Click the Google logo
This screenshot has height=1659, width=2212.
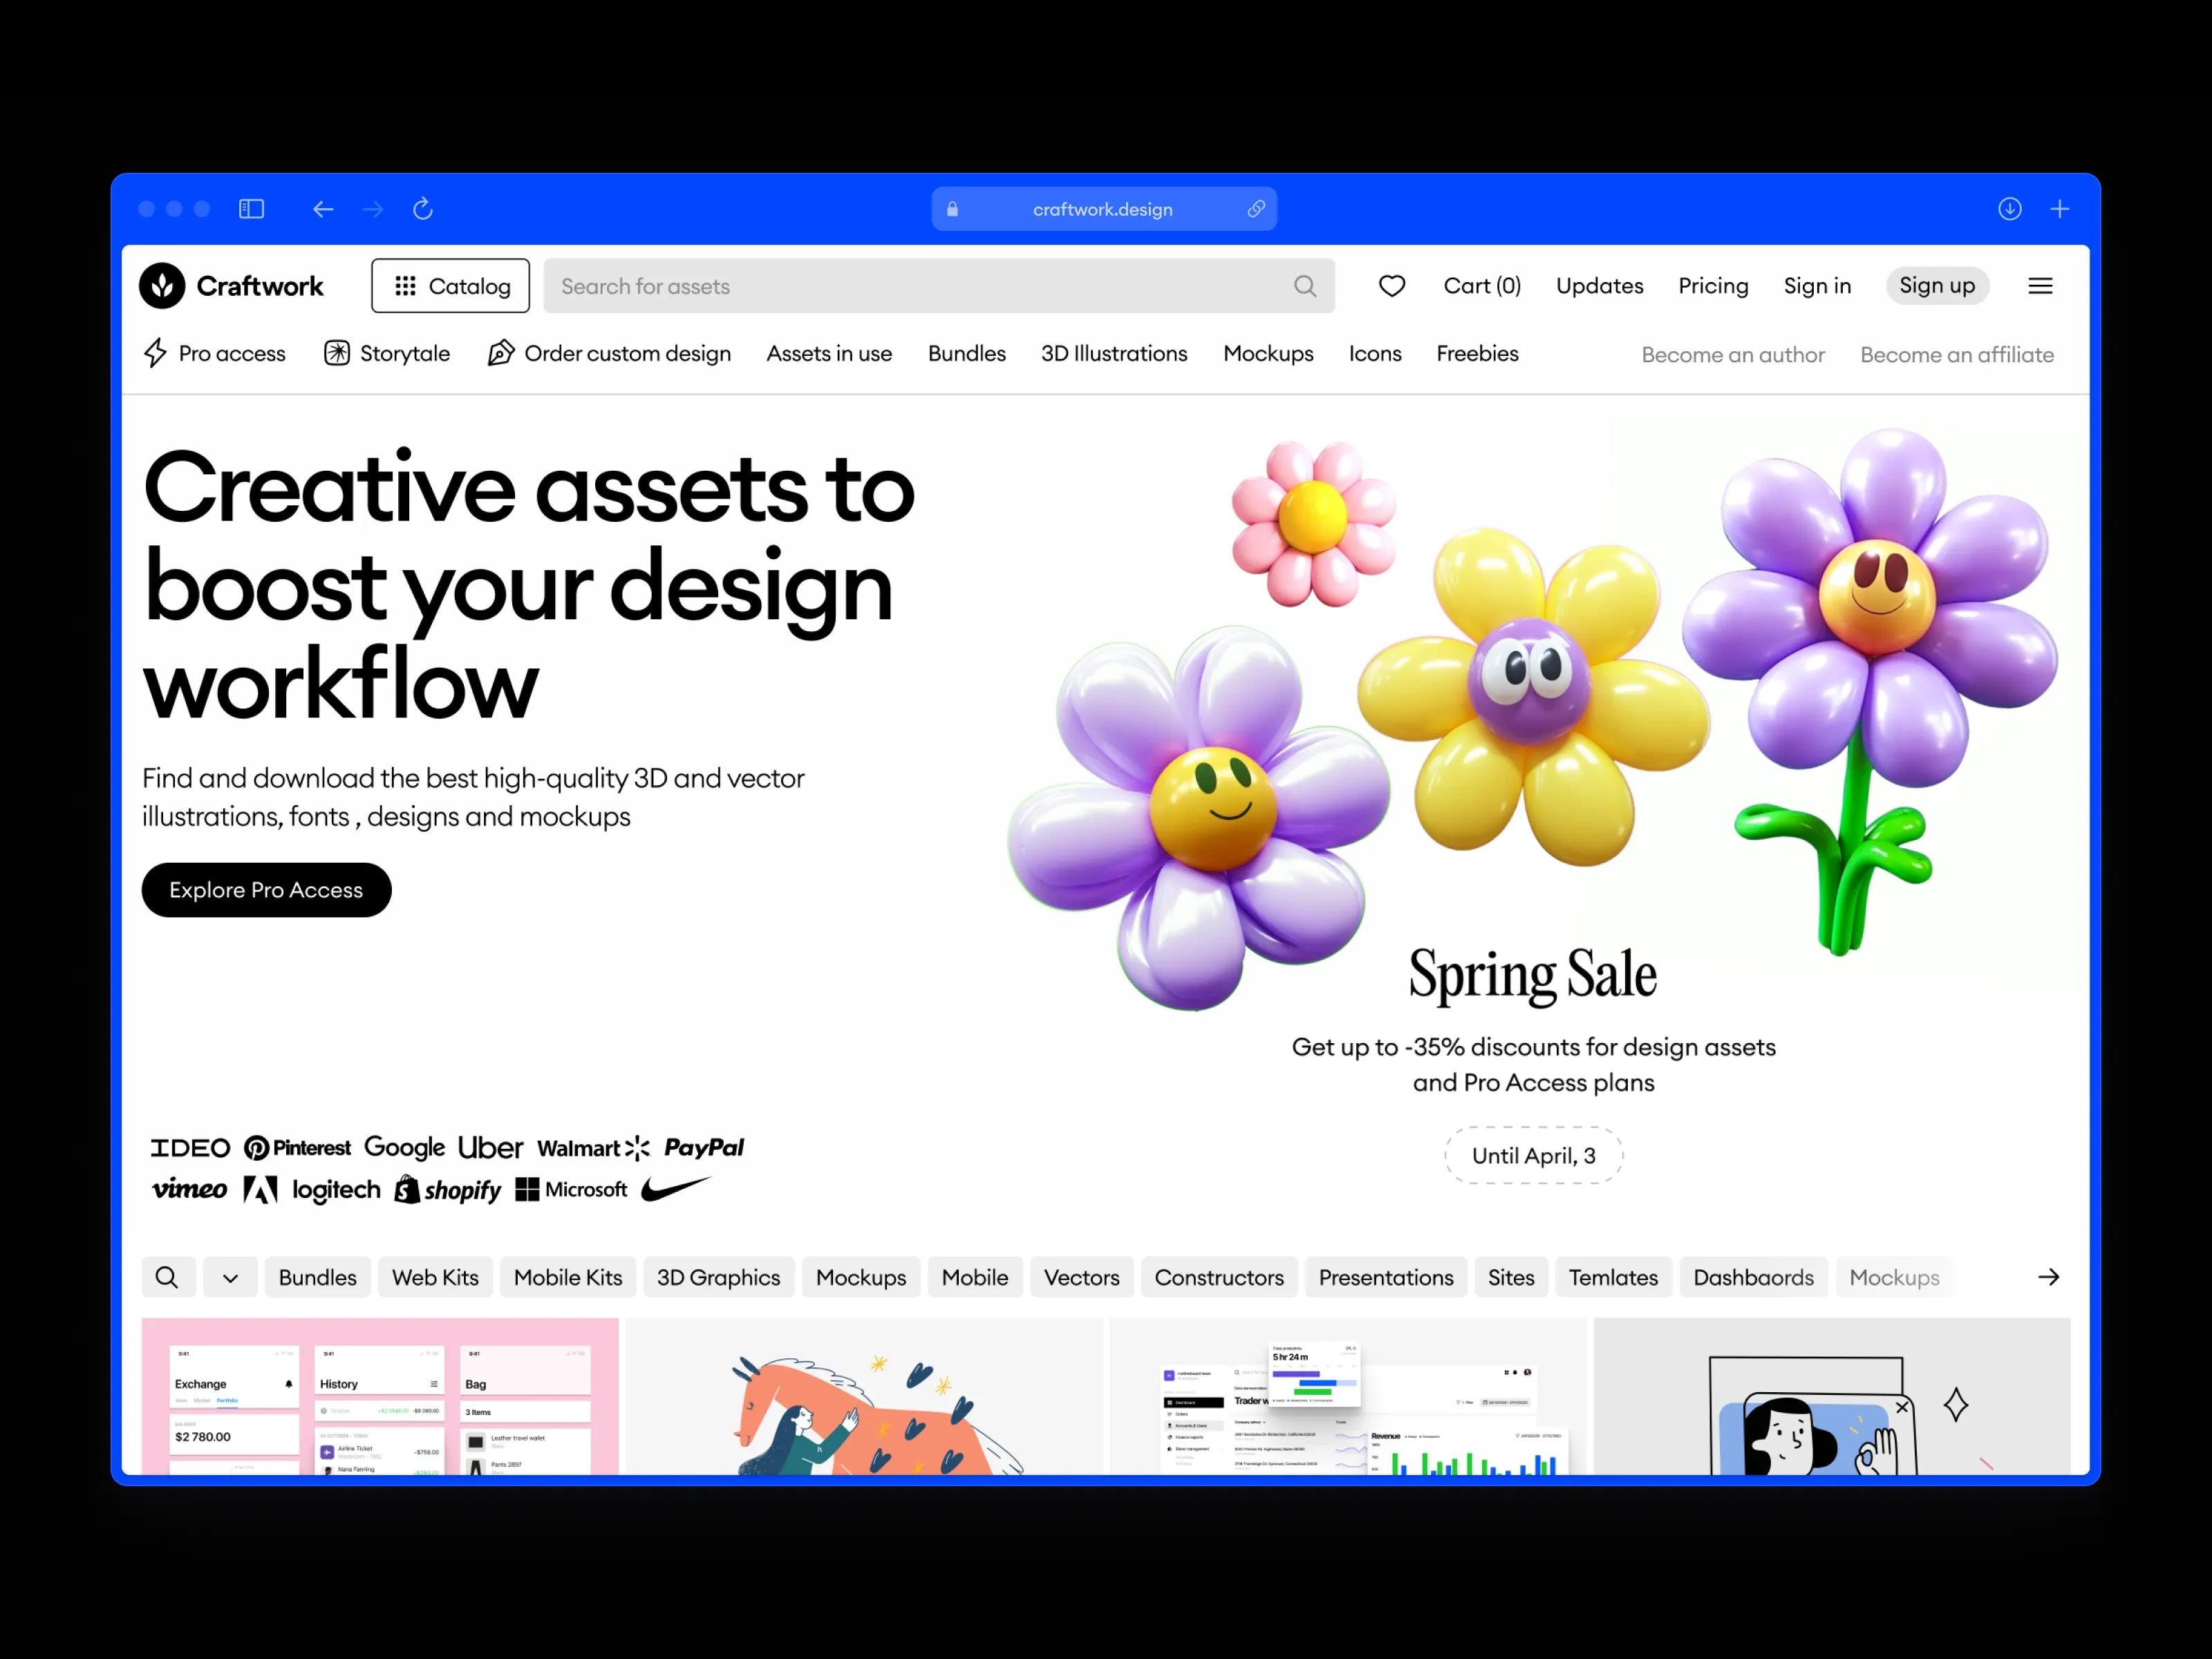(404, 1147)
